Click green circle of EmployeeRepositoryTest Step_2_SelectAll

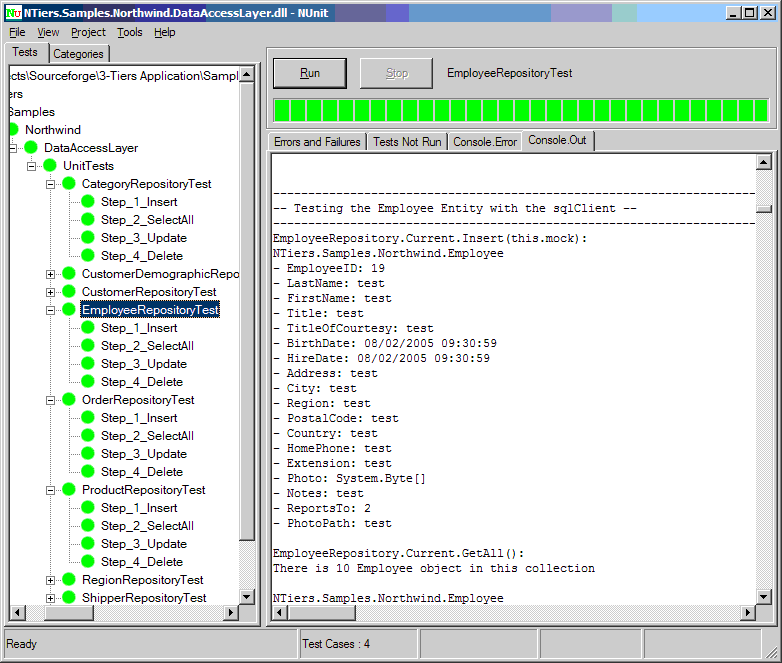click(88, 345)
